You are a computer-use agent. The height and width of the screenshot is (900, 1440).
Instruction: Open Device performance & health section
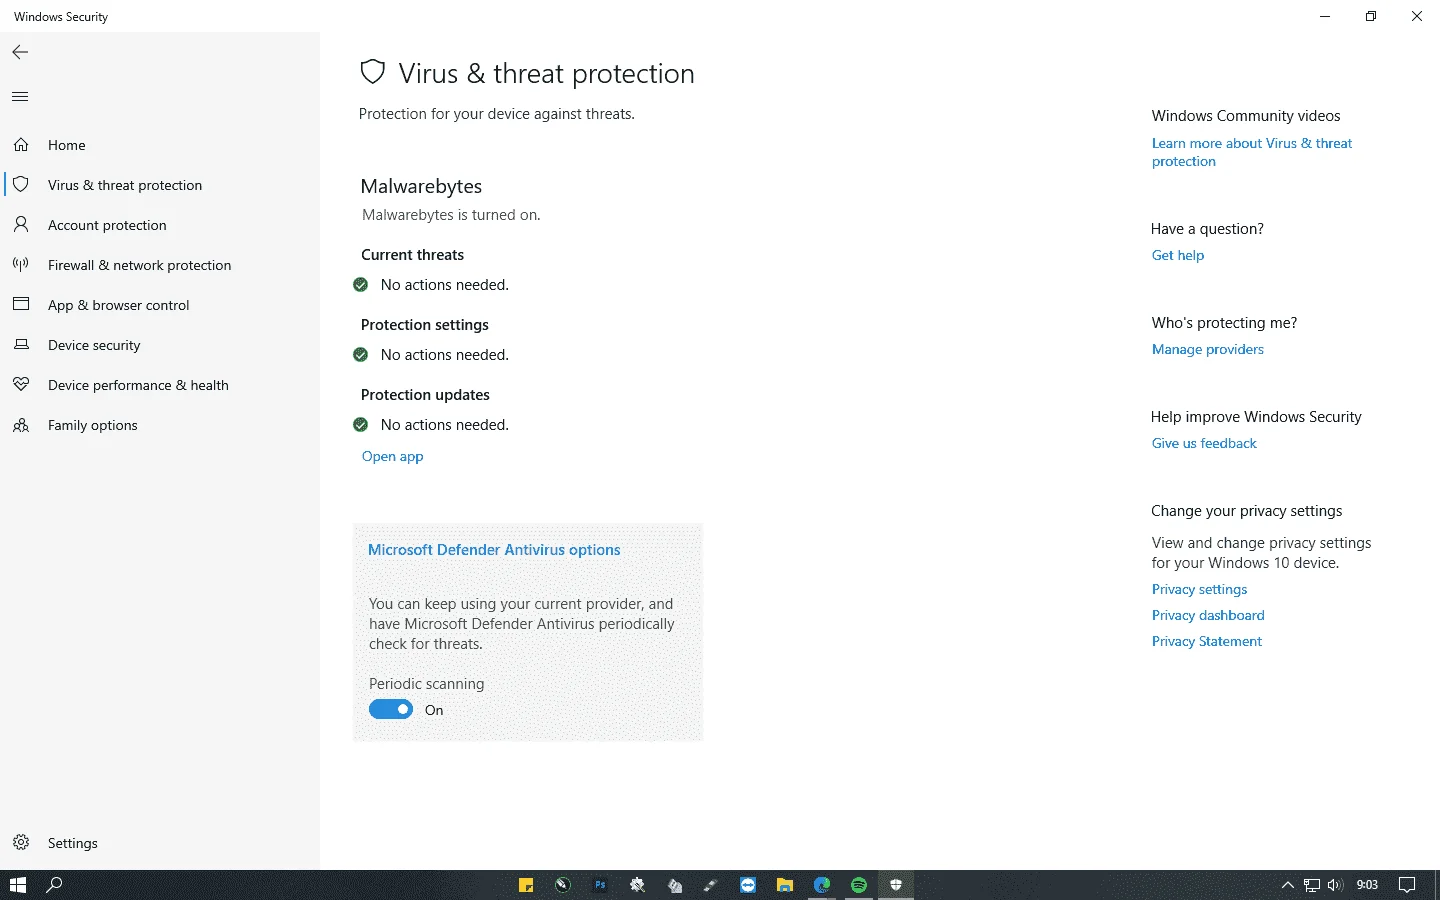click(x=160, y=385)
